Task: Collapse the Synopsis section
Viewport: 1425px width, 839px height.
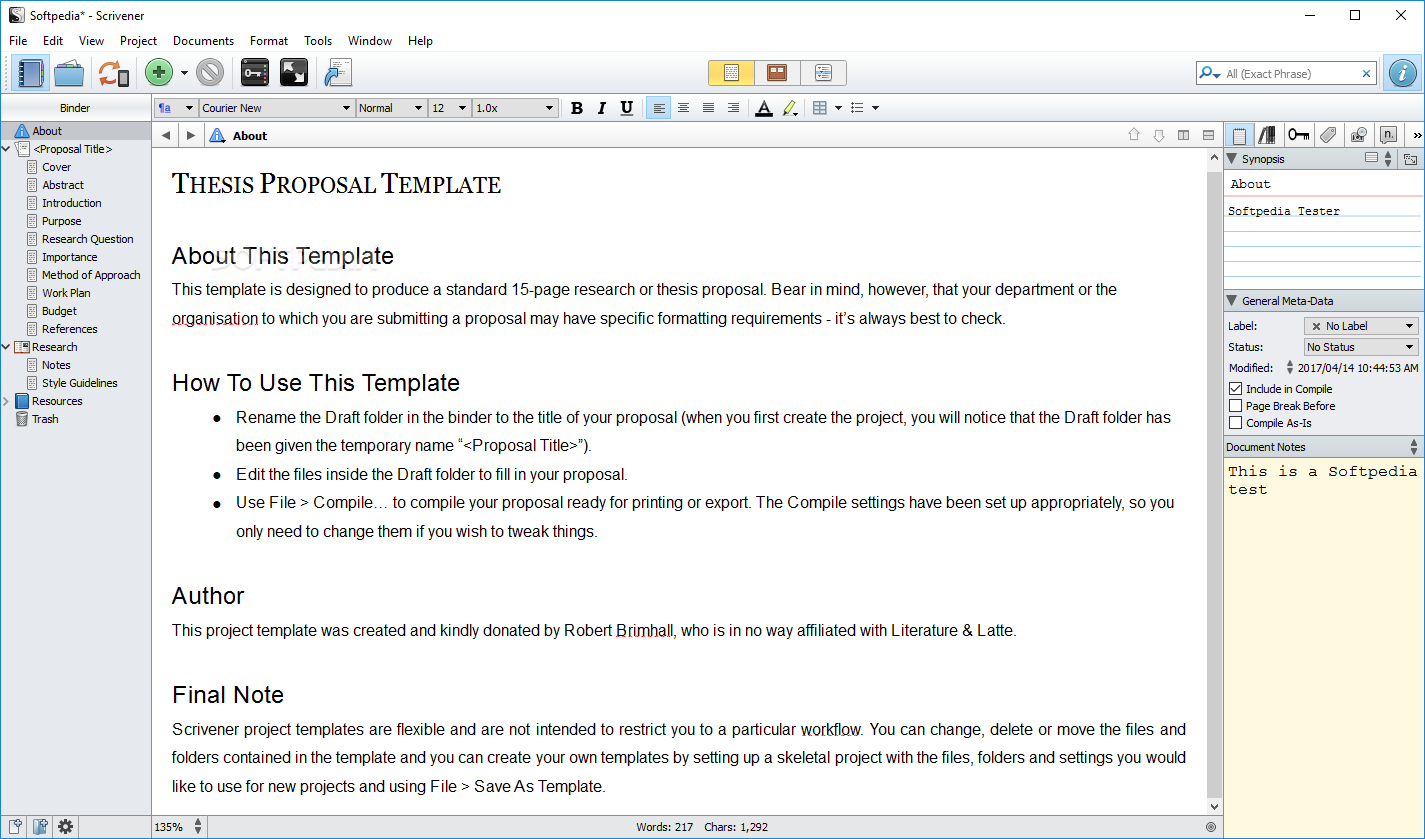Action: [1232, 159]
